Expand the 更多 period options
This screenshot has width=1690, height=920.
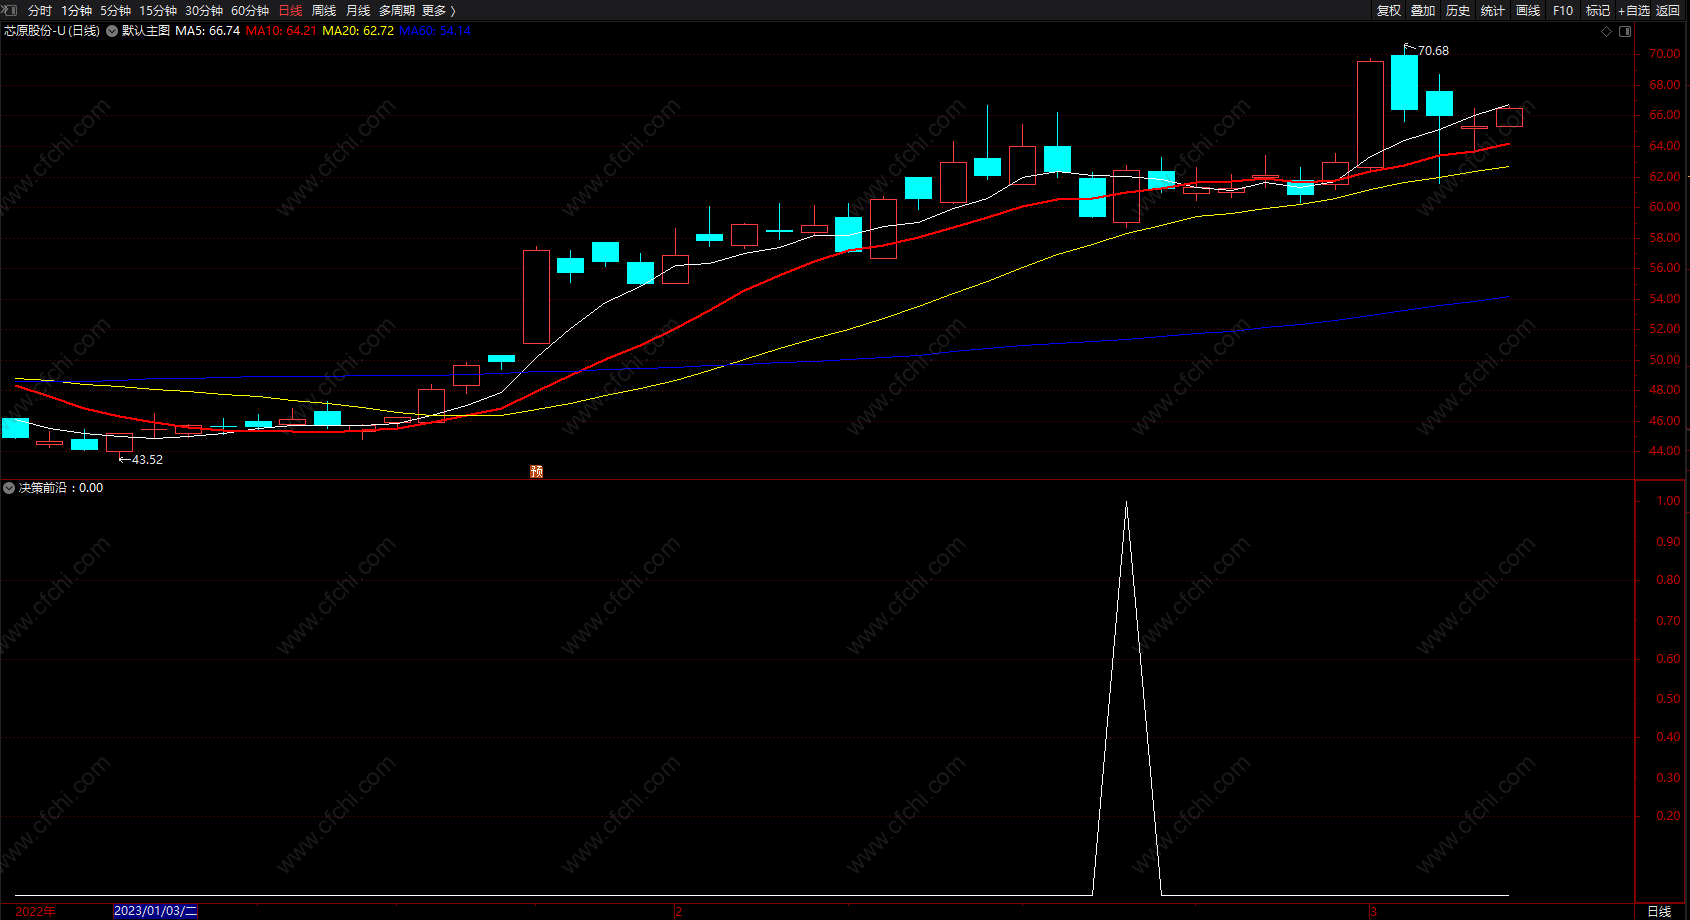click(439, 10)
